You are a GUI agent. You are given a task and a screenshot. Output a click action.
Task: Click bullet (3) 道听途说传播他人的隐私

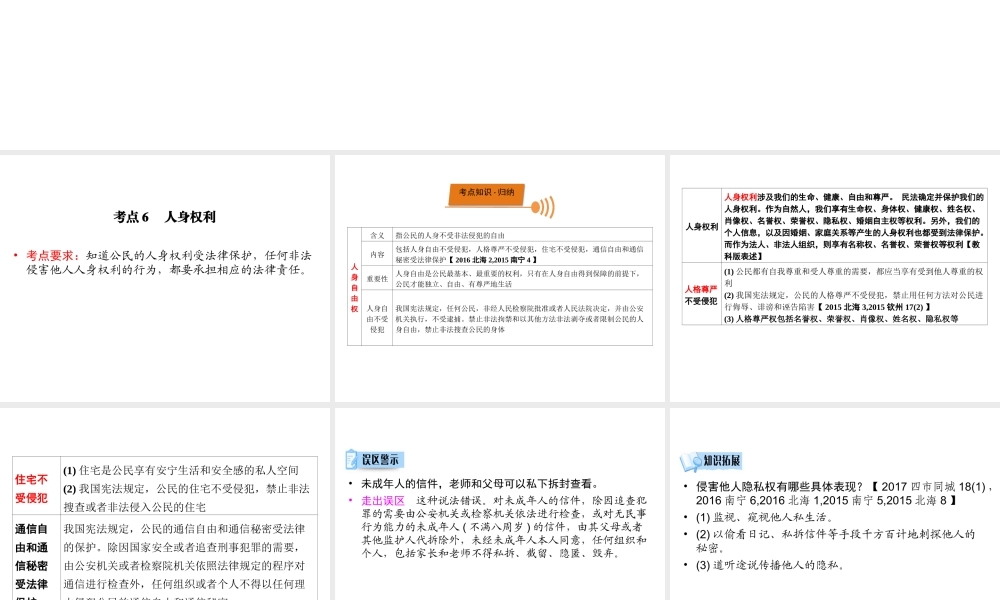pos(770,565)
